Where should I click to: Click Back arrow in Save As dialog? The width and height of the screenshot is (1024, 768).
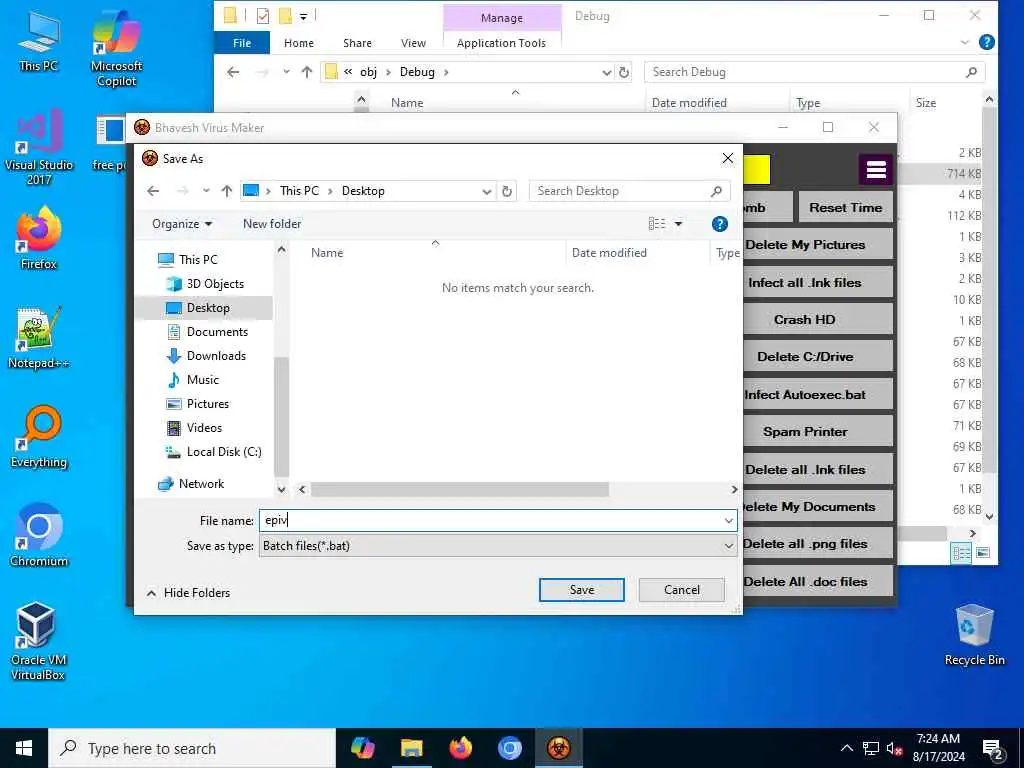pyautogui.click(x=153, y=191)
